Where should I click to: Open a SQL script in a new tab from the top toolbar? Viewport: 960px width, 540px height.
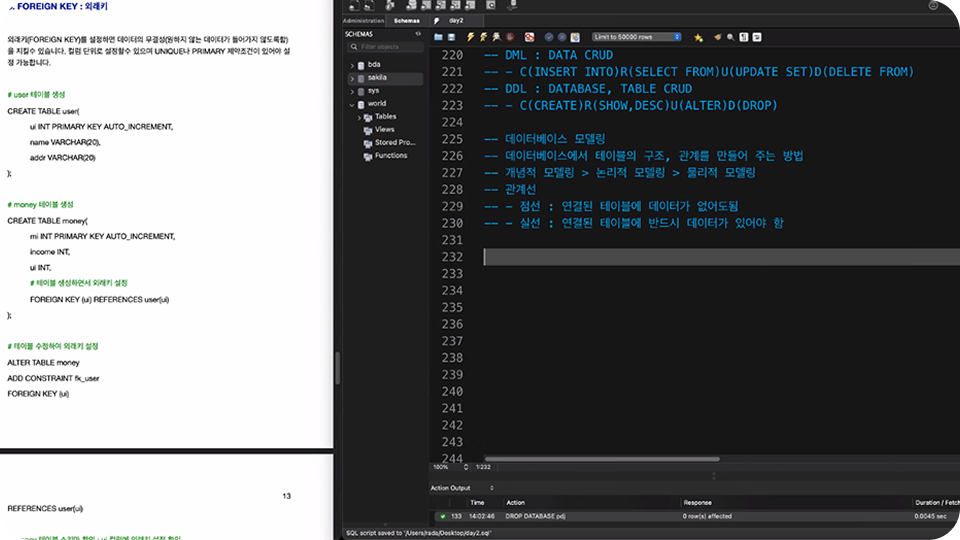(369, 6)
